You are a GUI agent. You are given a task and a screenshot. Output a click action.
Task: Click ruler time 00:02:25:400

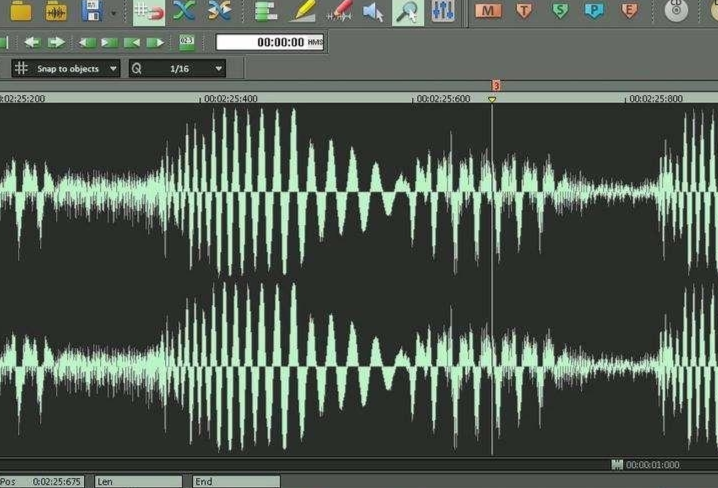(x=230, y=98)
